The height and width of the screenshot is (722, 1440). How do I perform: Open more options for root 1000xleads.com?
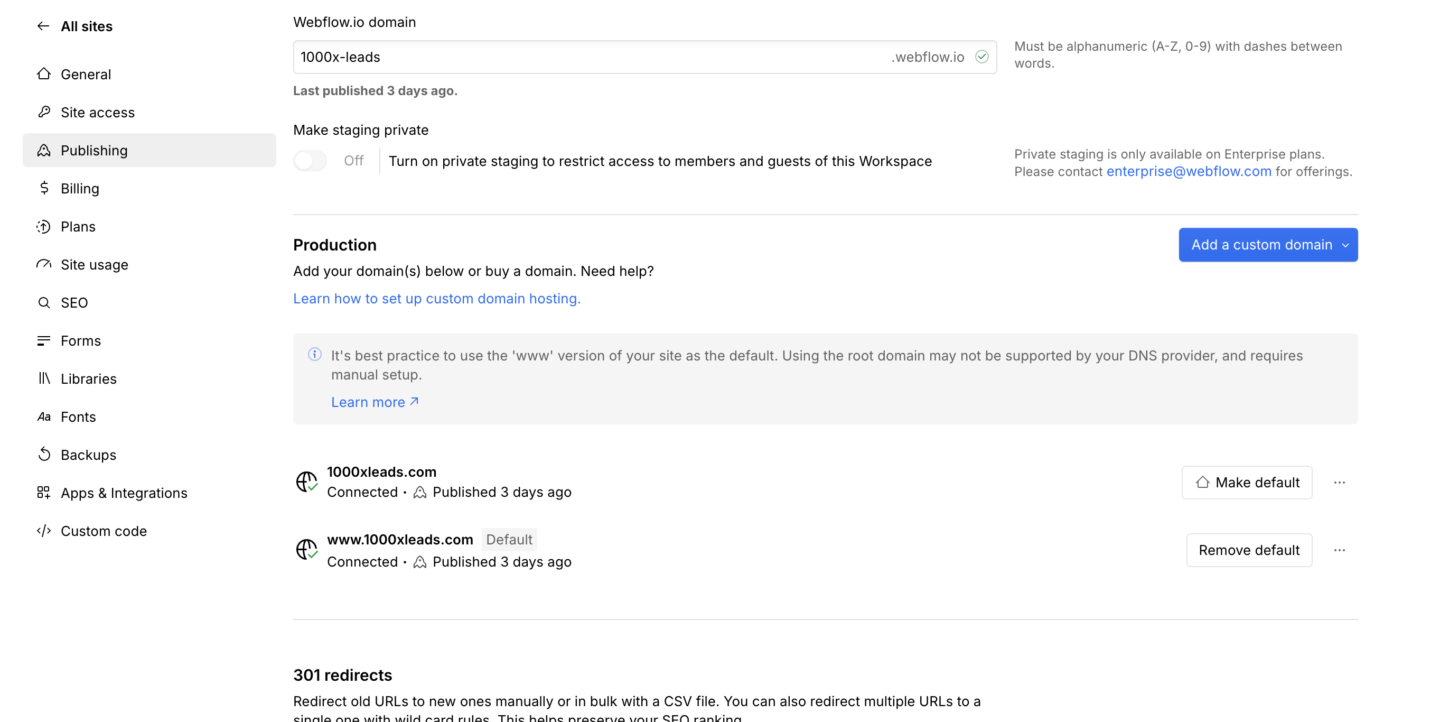pos(1339,482)
